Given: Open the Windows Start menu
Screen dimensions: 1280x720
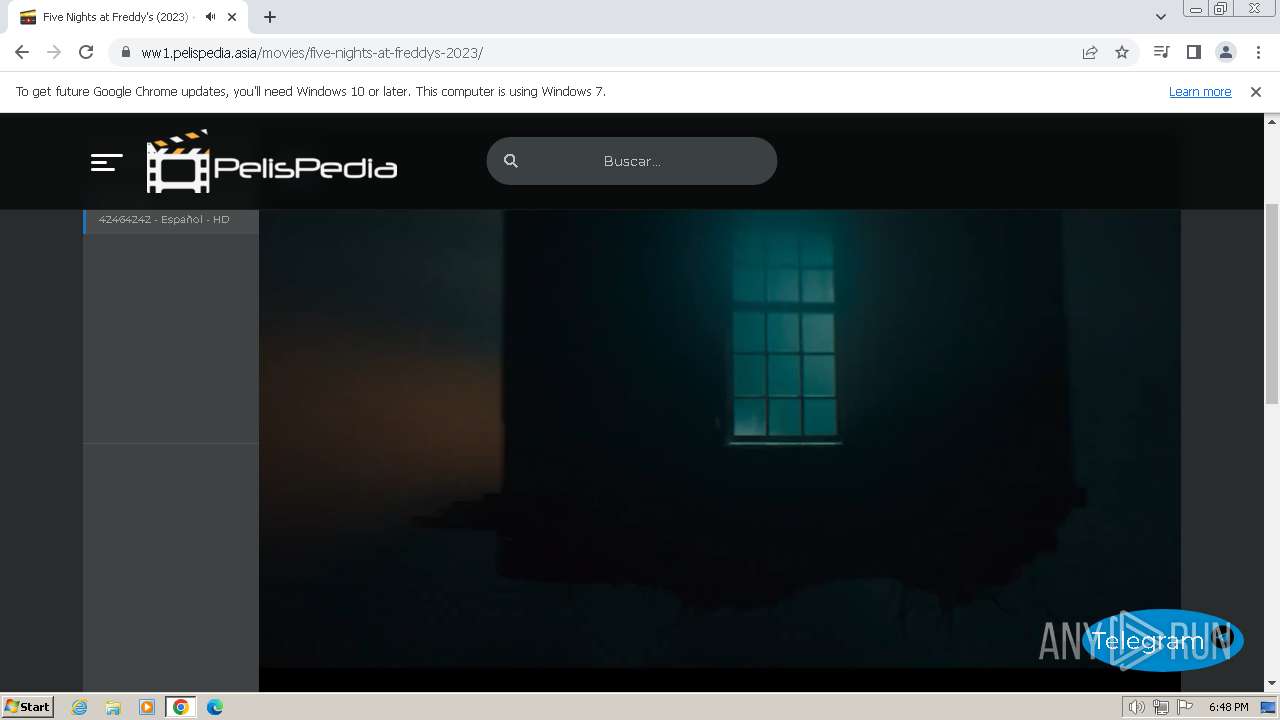Looking at the screenshot, I should tap(28, 707).
